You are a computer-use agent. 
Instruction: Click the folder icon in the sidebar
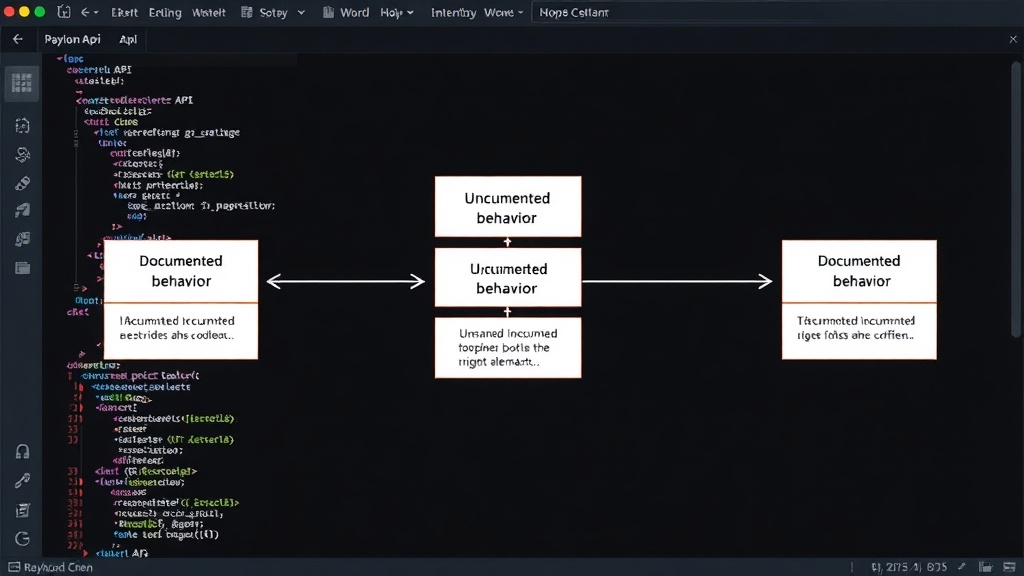(22, 268)
